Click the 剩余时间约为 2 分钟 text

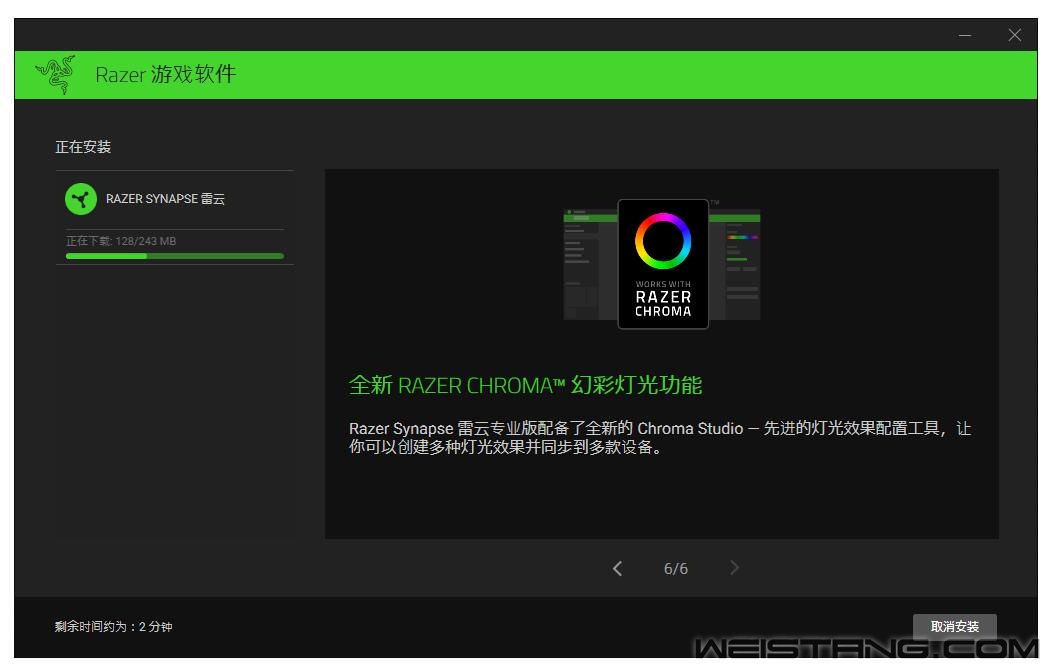(113, 627)
